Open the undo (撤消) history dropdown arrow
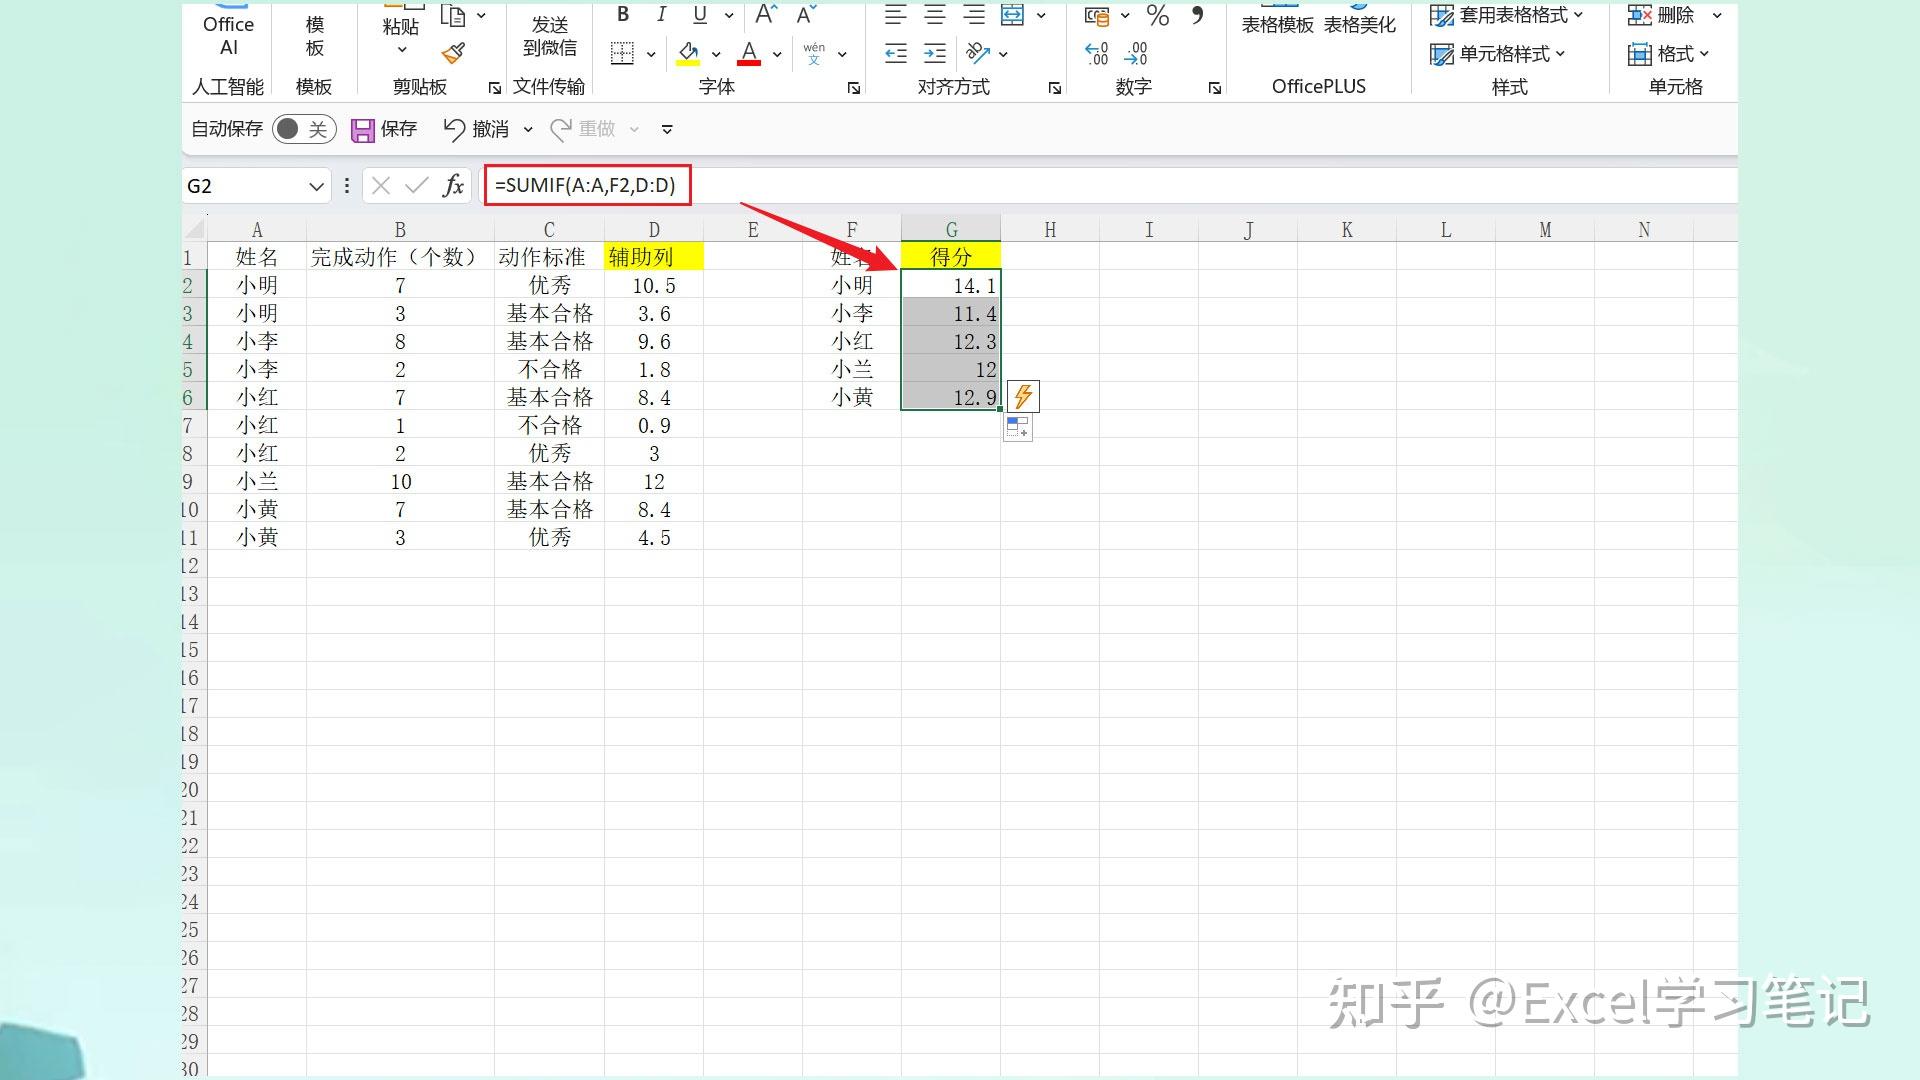The image size is (1920, 1080). 528,129
